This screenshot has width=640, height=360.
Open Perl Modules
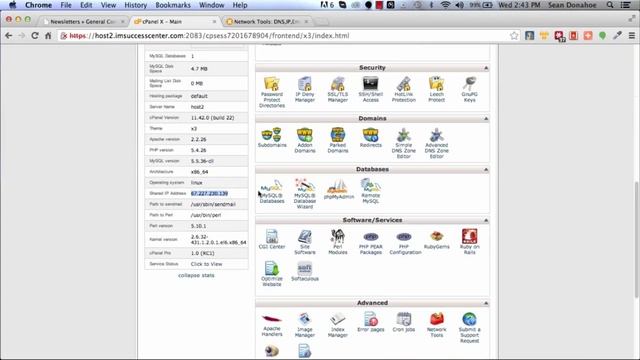coord(338,242)
